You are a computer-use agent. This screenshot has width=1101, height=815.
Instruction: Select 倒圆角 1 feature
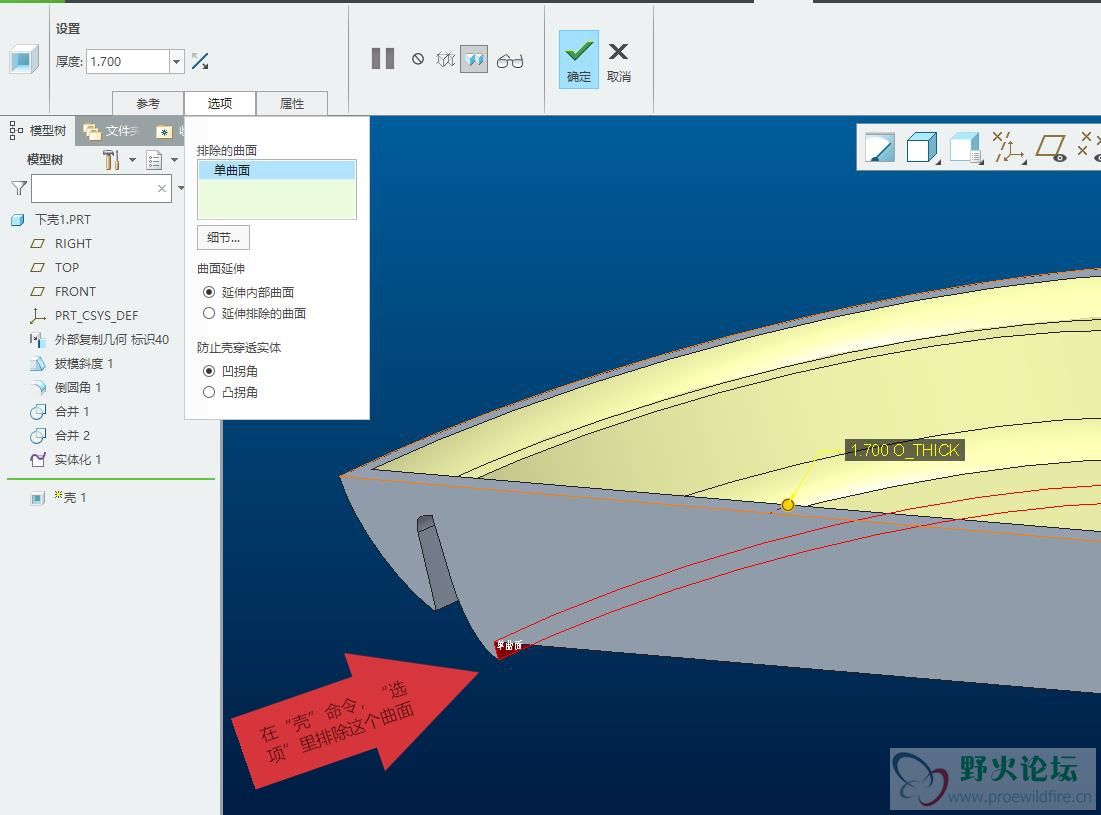tap(78, 387)
